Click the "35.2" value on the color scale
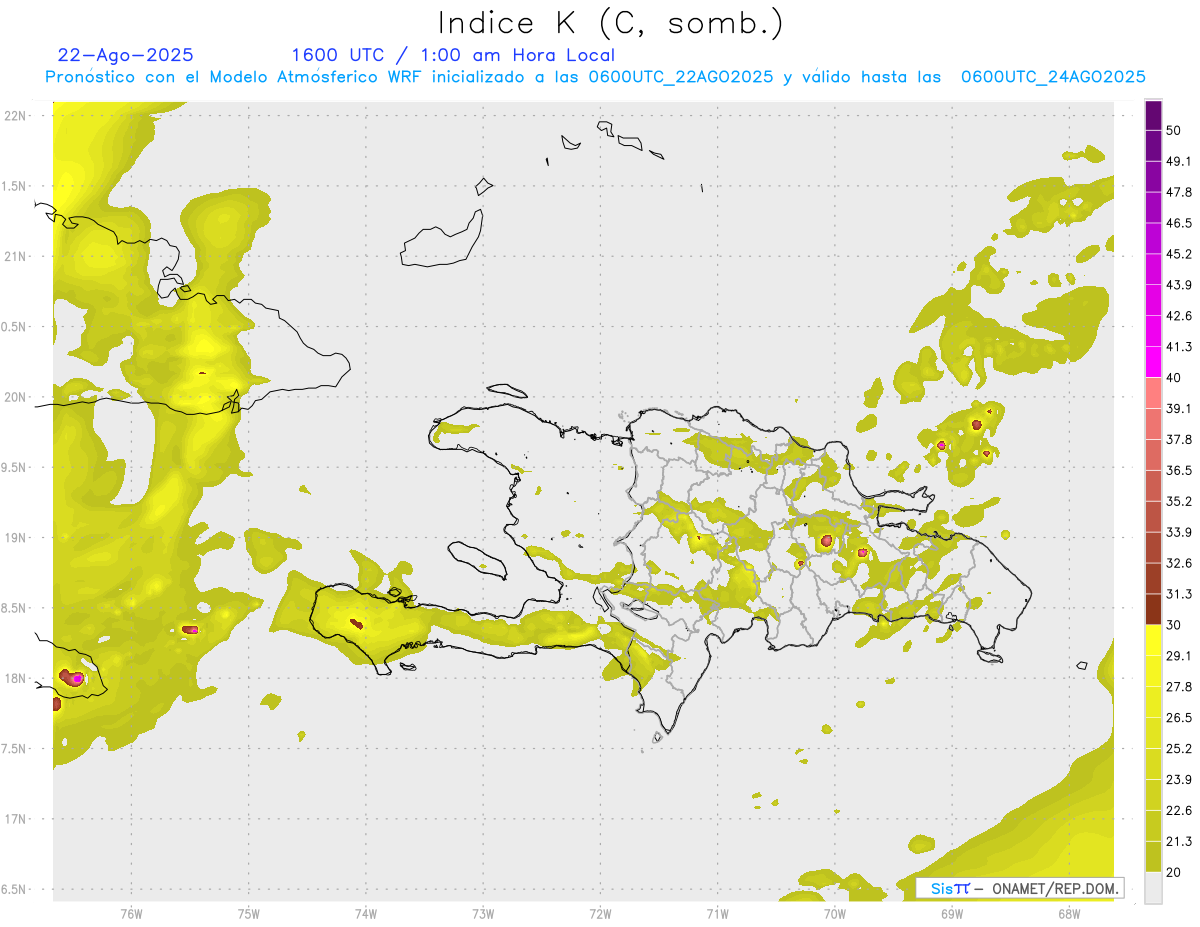 click(x=1179, y=501)
